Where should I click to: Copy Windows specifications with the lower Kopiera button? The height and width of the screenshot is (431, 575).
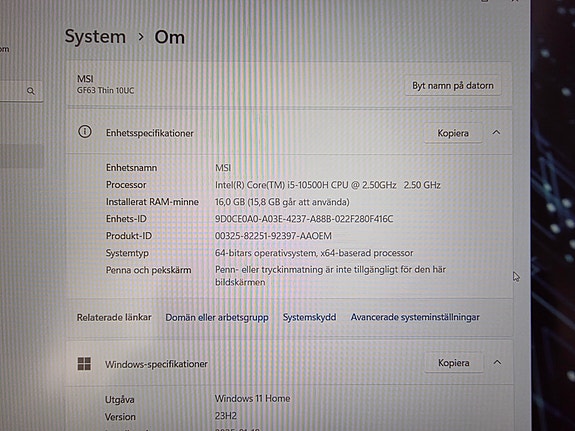(454, 363)
